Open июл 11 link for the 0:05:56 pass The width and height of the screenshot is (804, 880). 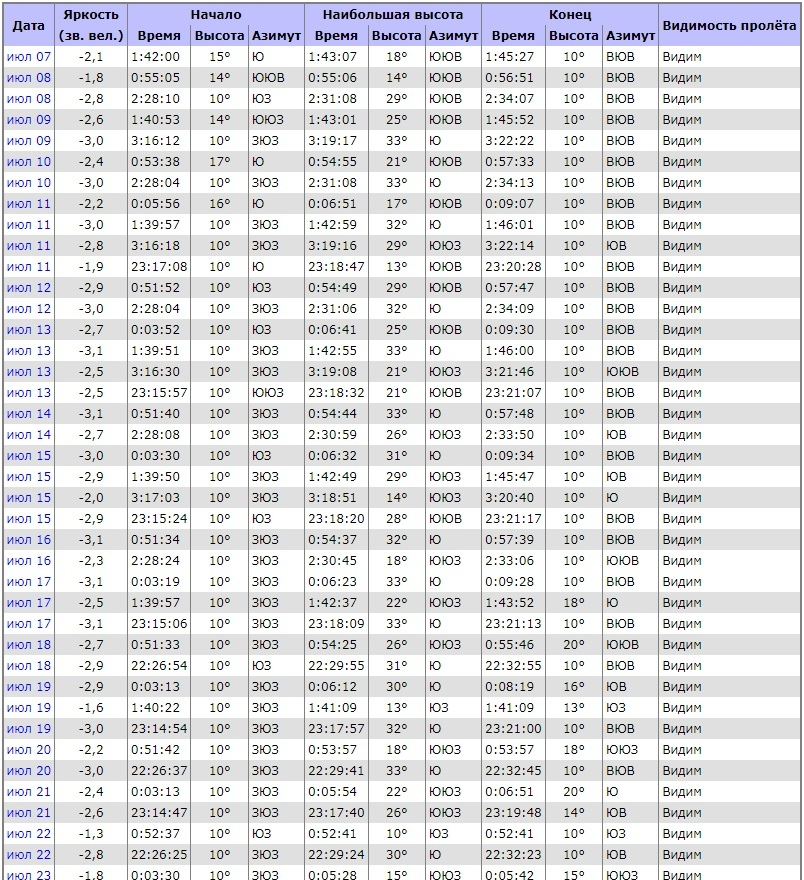point(29,204)
